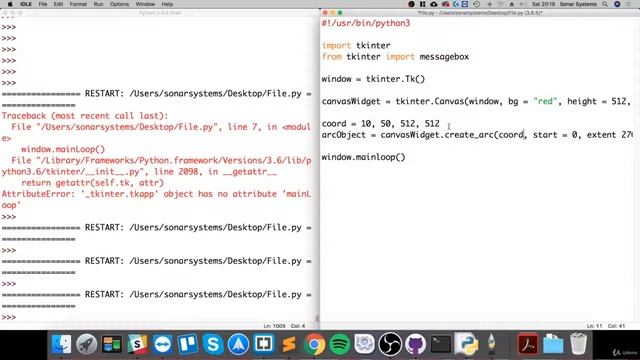This screenshot has height=360, width=640.
Task: Click 'create_arc' in the arcObject line
Action: point(469,135)
